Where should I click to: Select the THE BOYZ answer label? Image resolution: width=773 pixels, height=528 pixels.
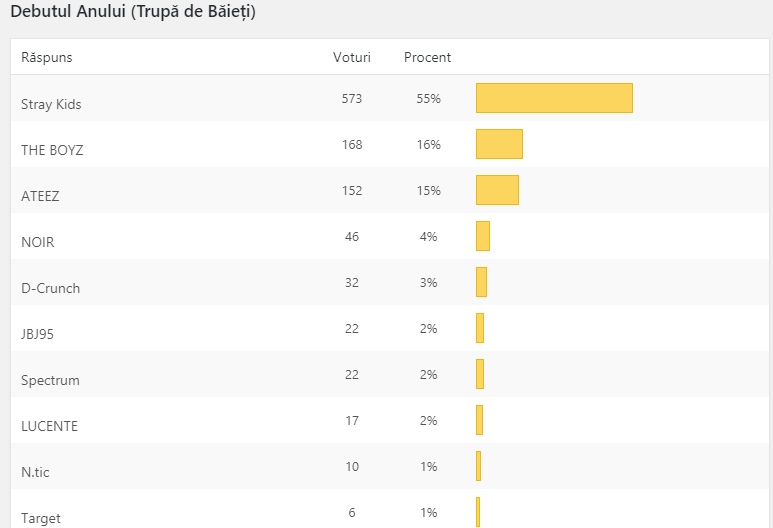pos(52,150)
